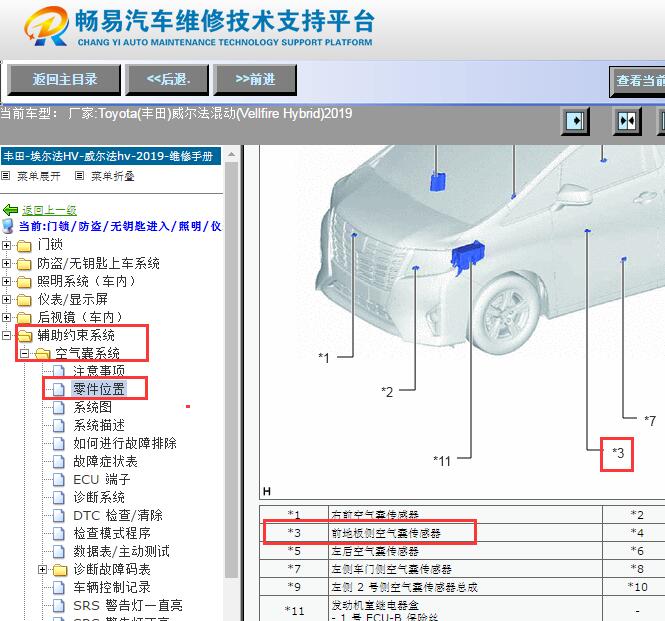Expand the 仪表/显示屏 folder

[6, 299]
